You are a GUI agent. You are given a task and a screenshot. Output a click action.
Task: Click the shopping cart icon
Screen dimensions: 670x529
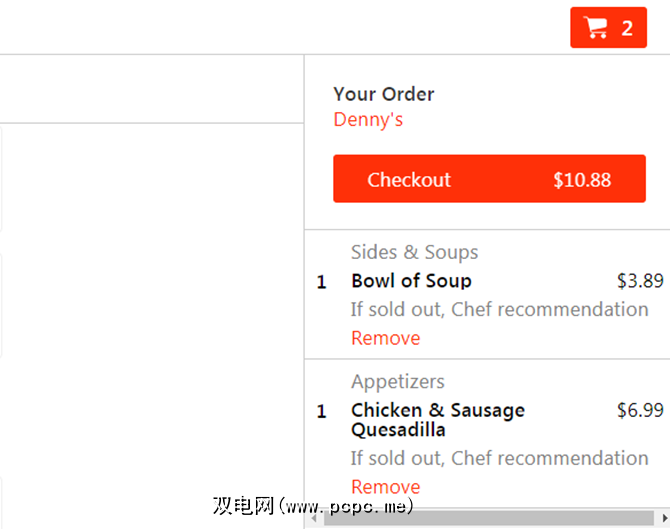596,28
